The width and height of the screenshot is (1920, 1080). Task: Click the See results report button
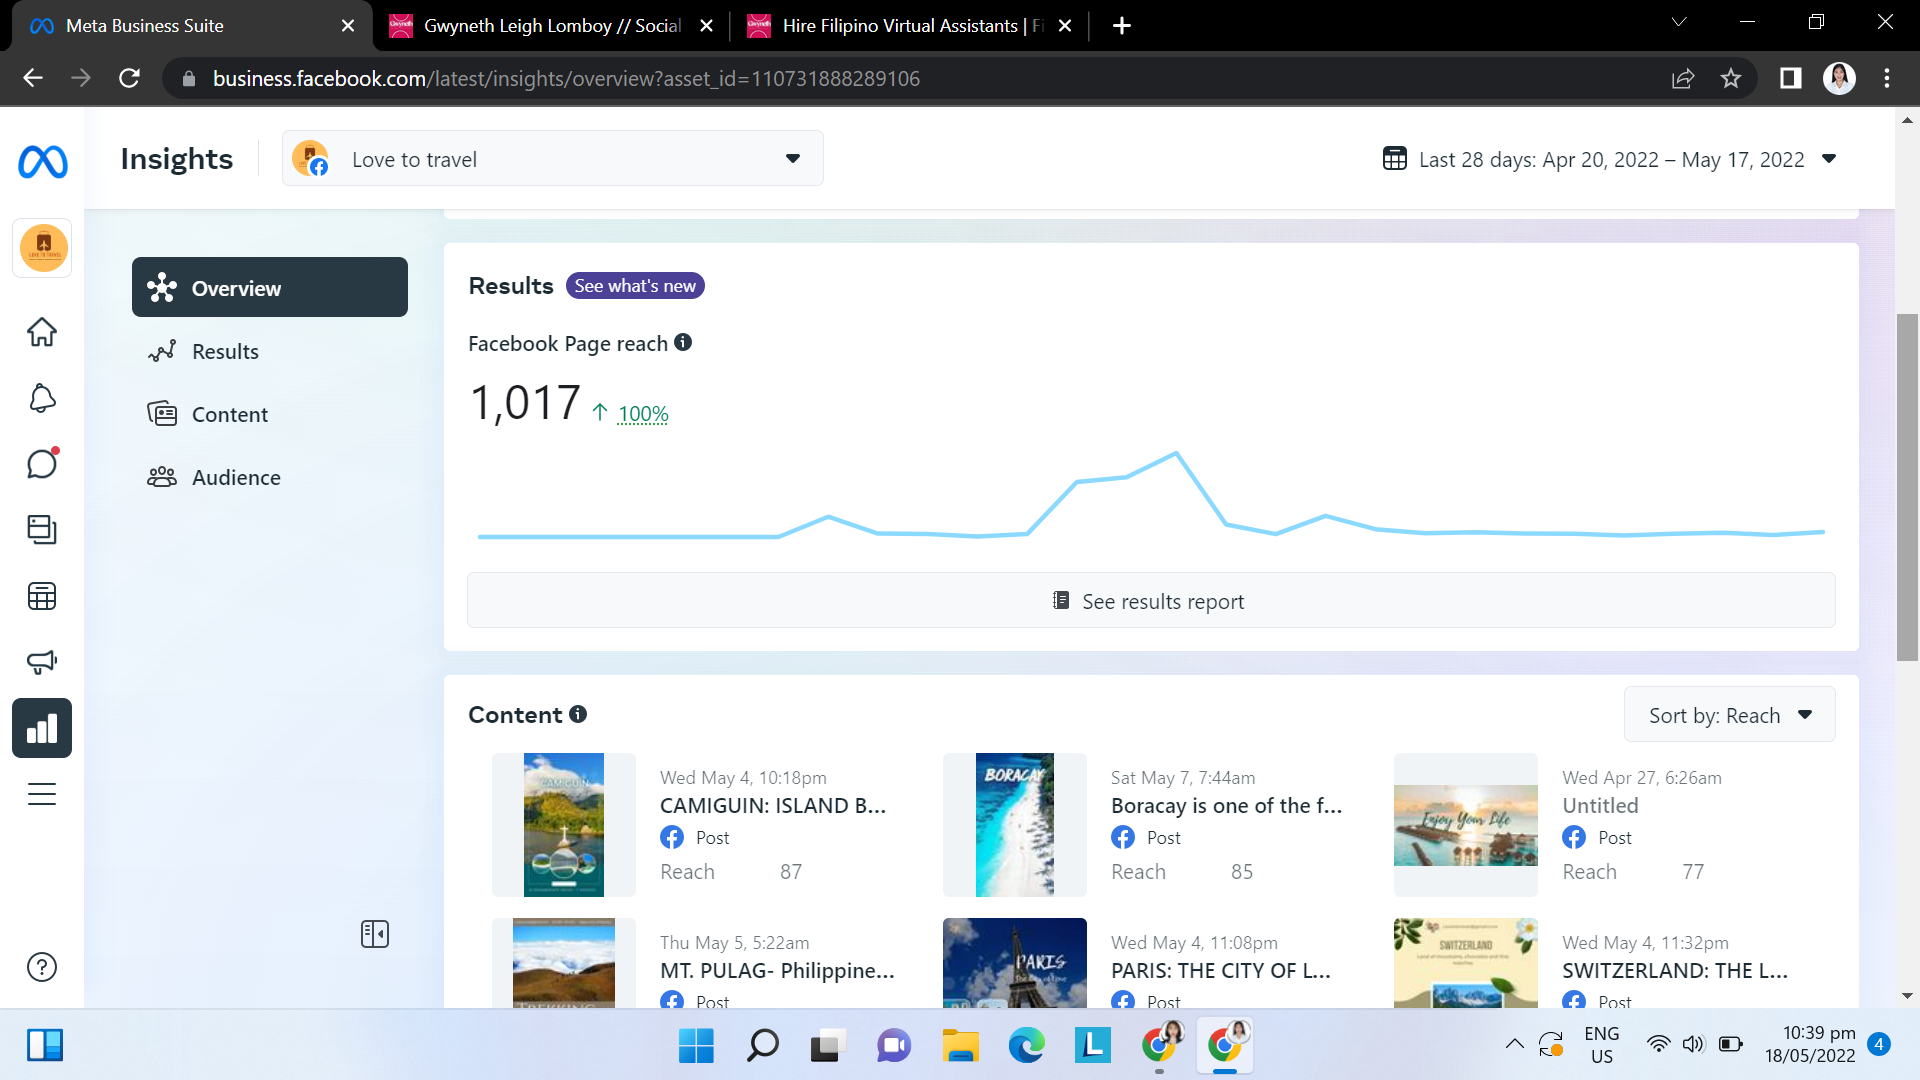click(1150, 601)
